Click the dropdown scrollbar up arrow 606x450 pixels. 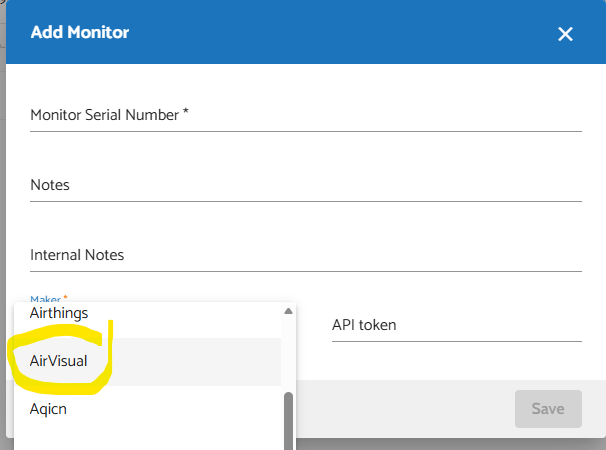coord(289,310)
